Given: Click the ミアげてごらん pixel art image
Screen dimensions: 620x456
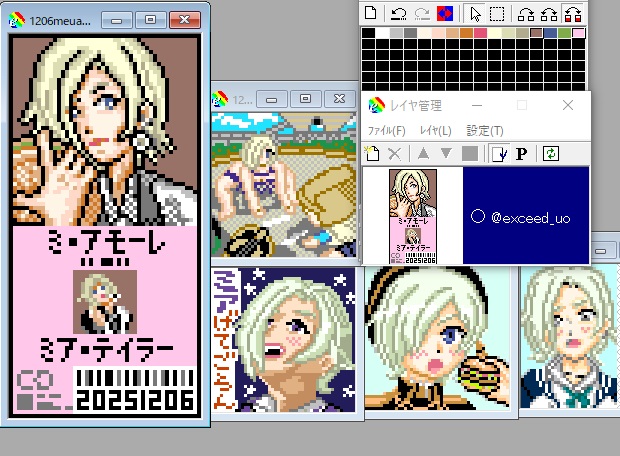Looking at the screenshot, I should [284, 339].
